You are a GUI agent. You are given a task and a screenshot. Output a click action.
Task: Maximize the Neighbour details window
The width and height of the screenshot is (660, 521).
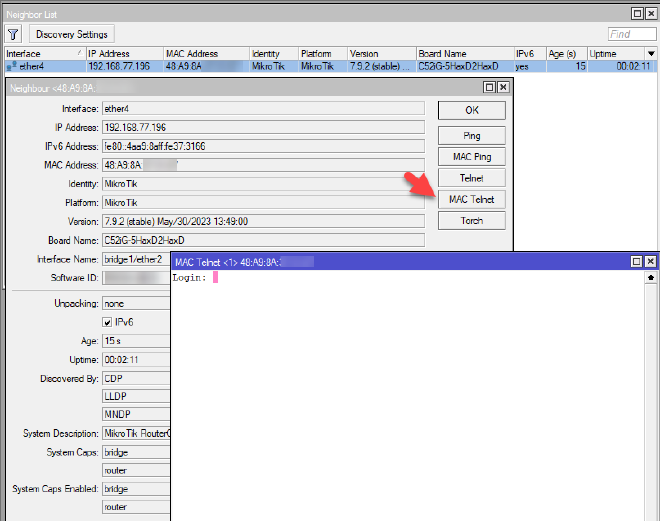click(489, 87)
